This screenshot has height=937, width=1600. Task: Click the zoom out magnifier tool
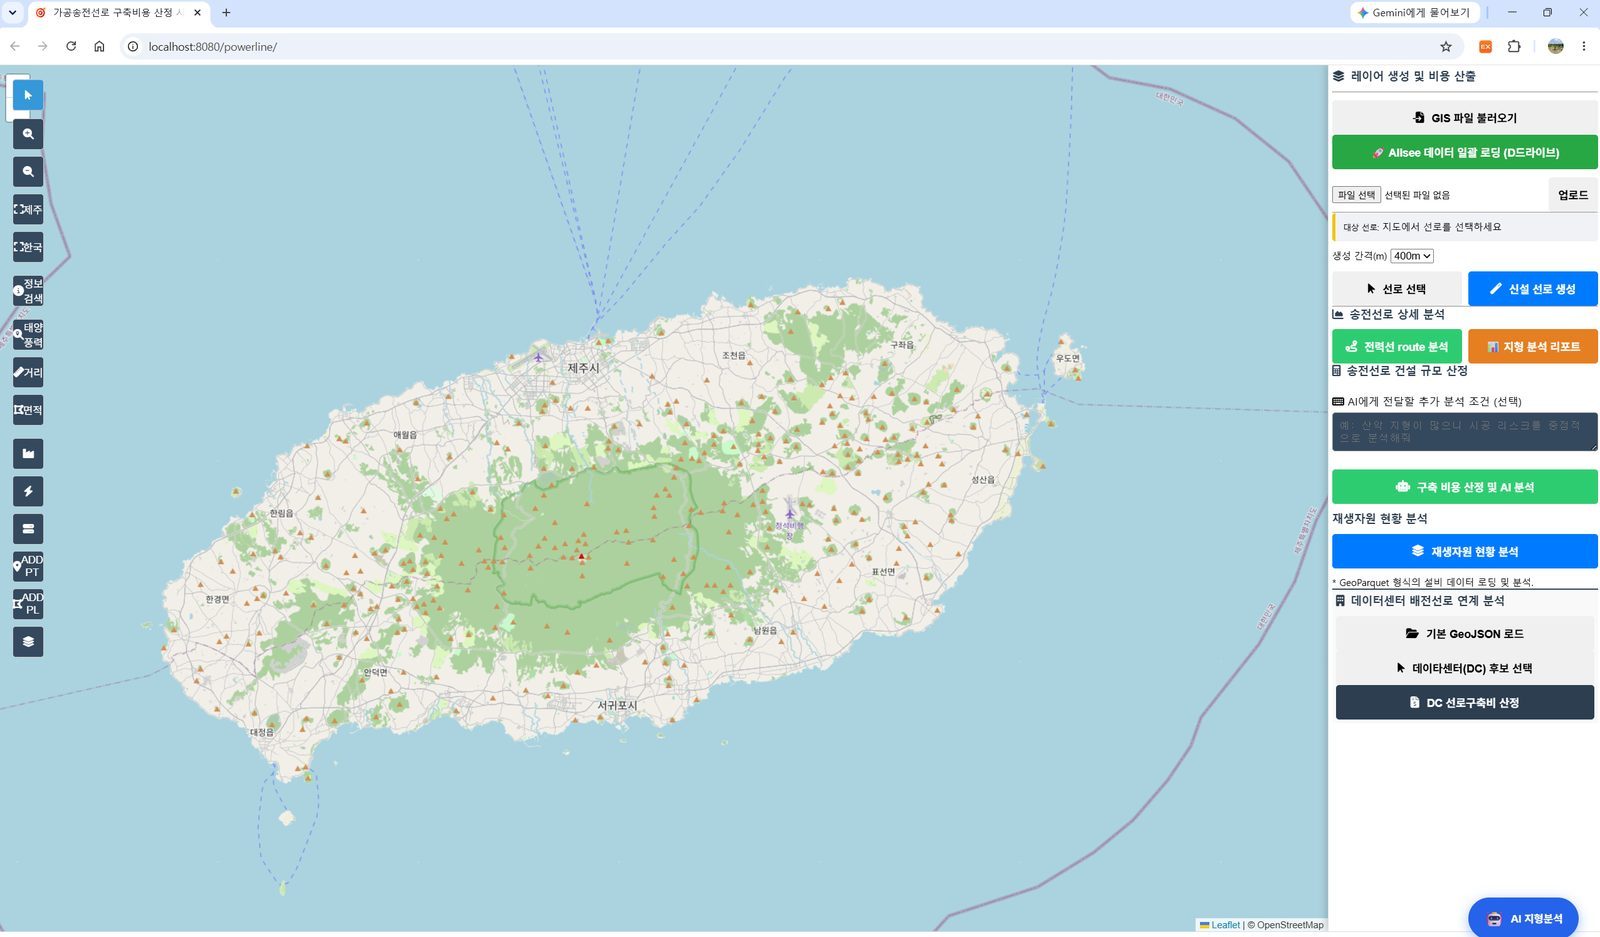(28, 172)
